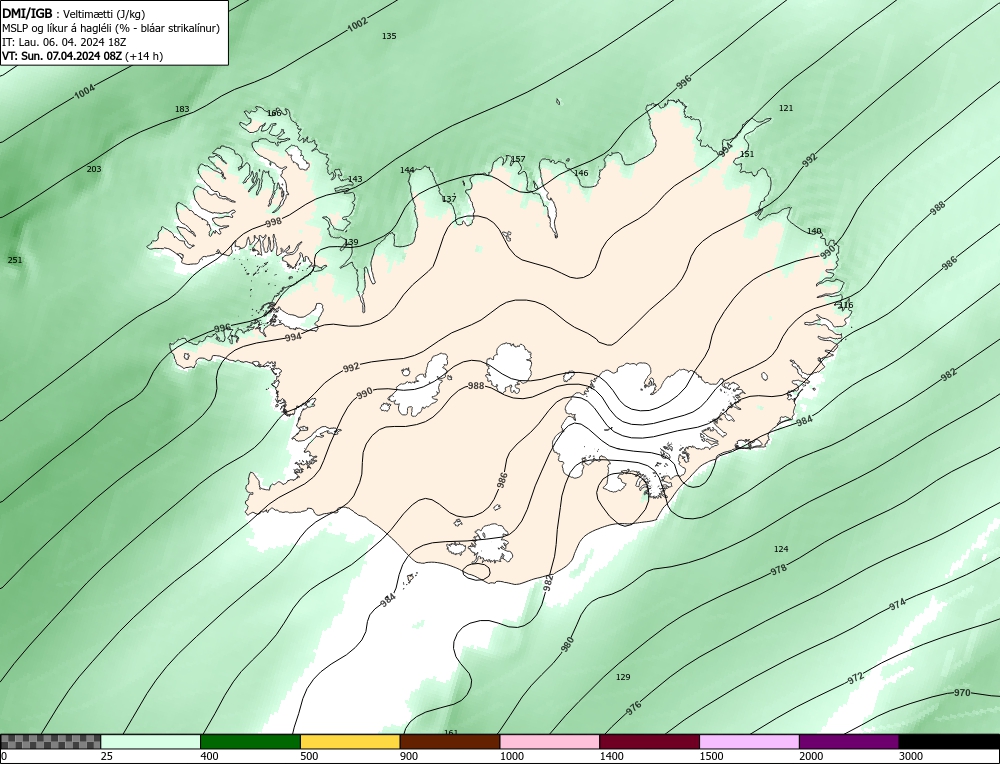Screen dimensions: 1000x764
Task: Click the legend scale value 3000
Action: click(909, 756)
